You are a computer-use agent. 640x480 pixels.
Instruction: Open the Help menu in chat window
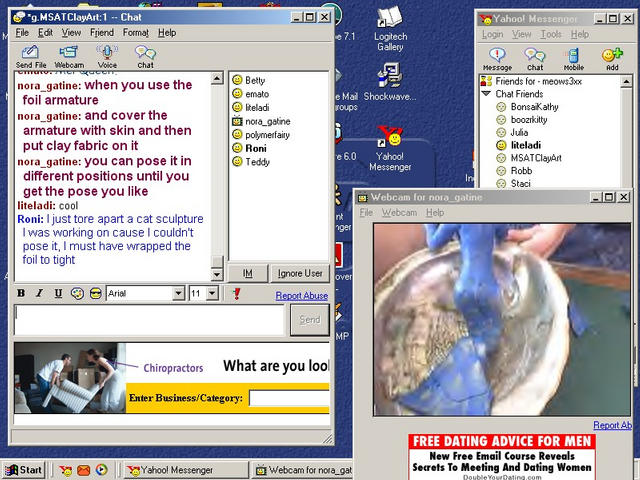[167, 33]
